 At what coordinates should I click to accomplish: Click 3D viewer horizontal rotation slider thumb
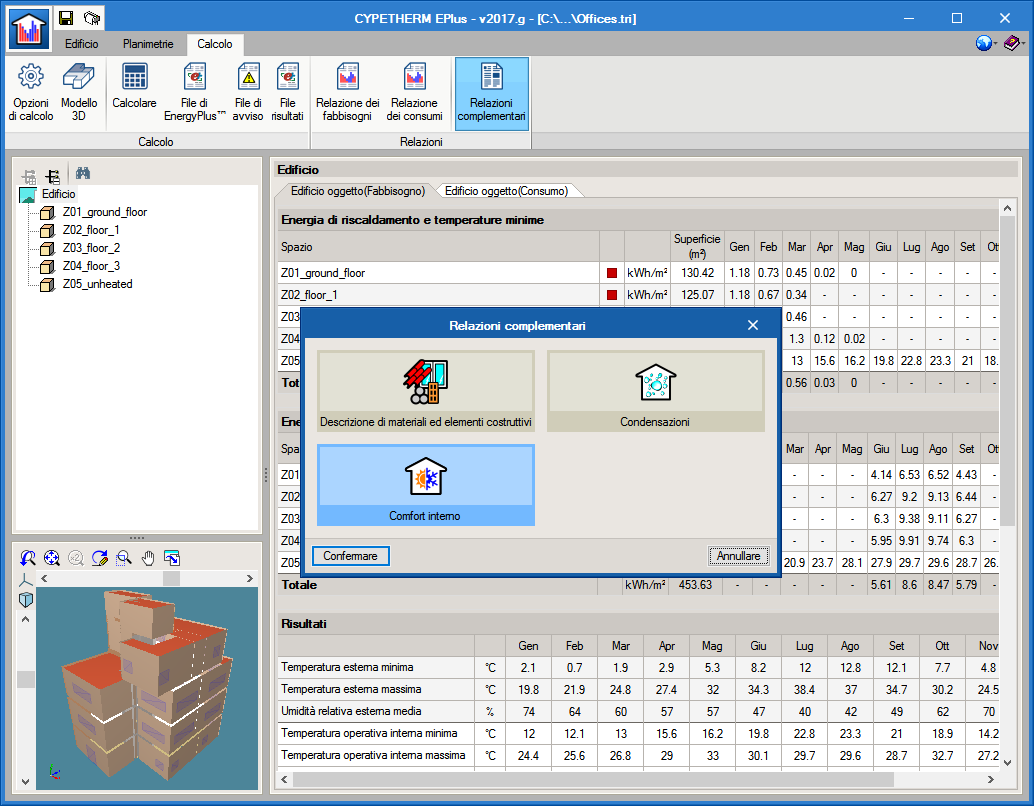click(171, 578)
